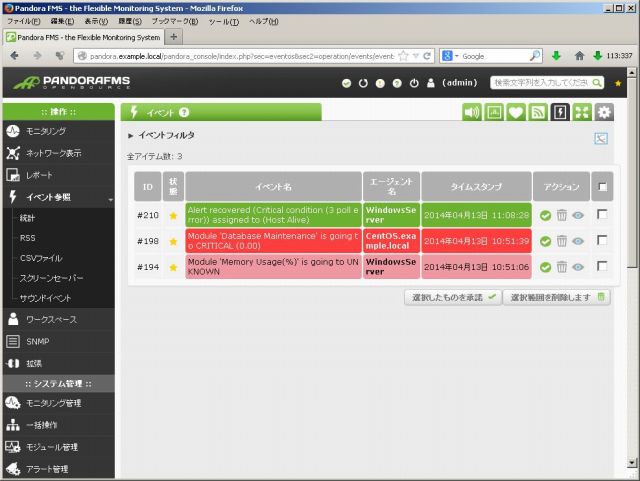Open a new Firefox tab with plus button
The height and width of the screenshot is (481, 640).
coord(173,37)
